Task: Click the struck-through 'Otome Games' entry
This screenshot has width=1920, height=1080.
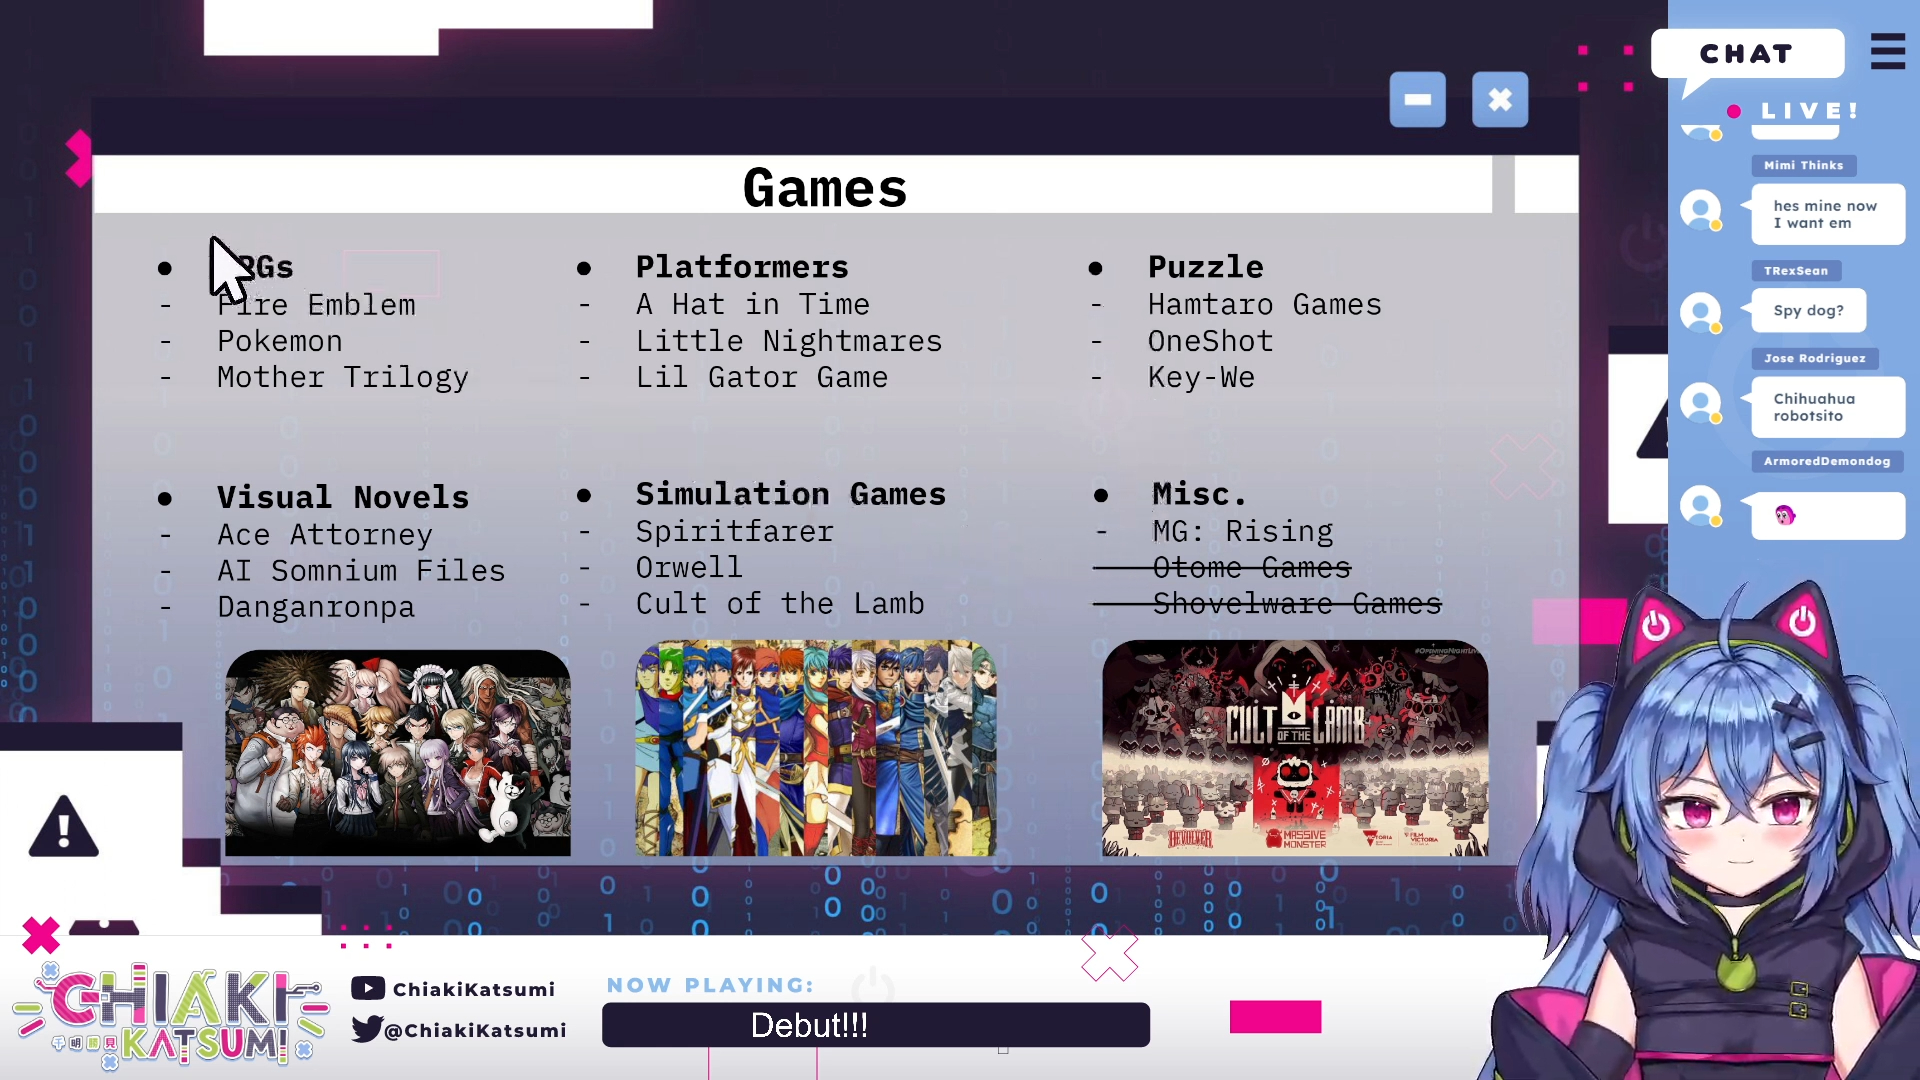Action: point(1251,568)
